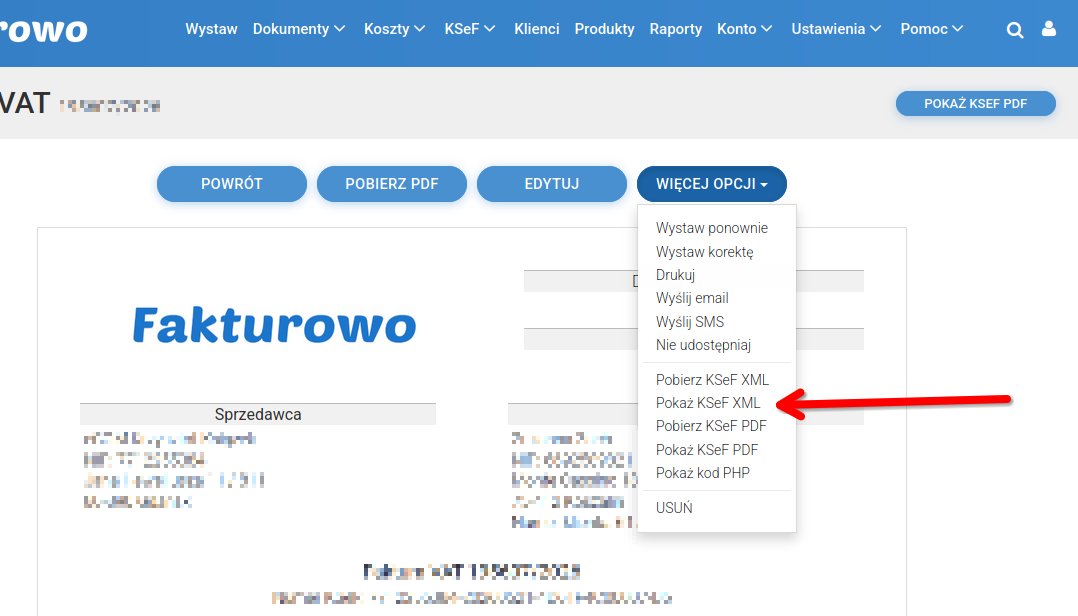
Task: Click the Fakturowo logo in header
Action: pos(43,30)
